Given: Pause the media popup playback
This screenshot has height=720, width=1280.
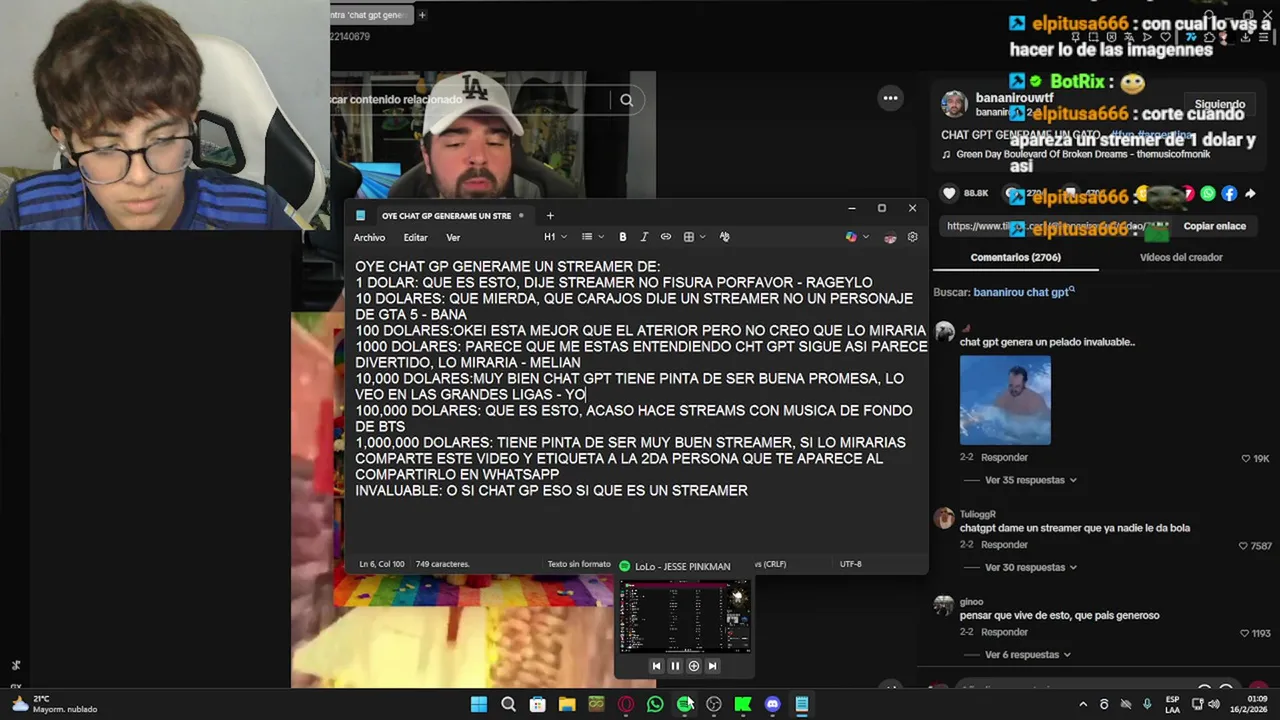Looking at the screenshot, I should pos(675,666).
